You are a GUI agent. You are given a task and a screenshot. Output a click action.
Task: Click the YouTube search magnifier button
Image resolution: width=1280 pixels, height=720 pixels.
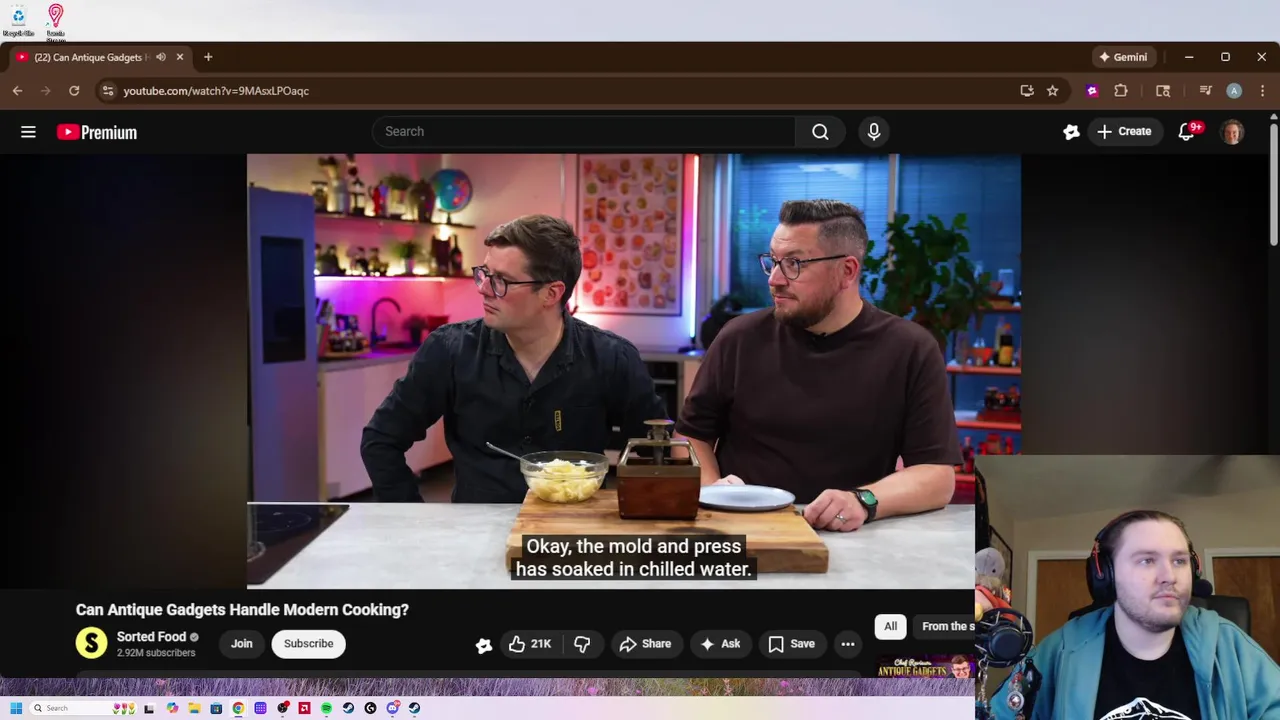click(820, 131)
